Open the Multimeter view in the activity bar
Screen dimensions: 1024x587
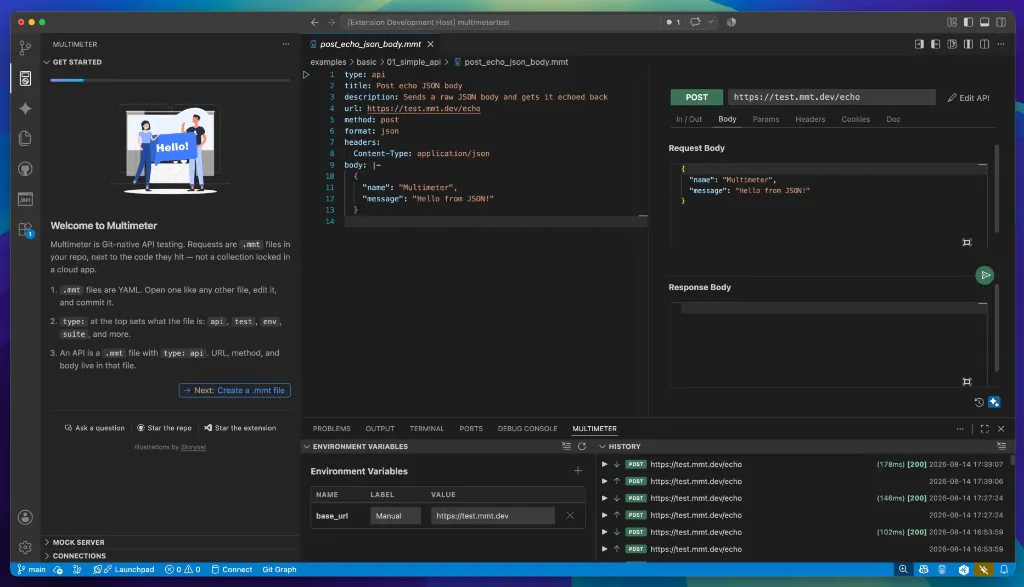[25, 78]
